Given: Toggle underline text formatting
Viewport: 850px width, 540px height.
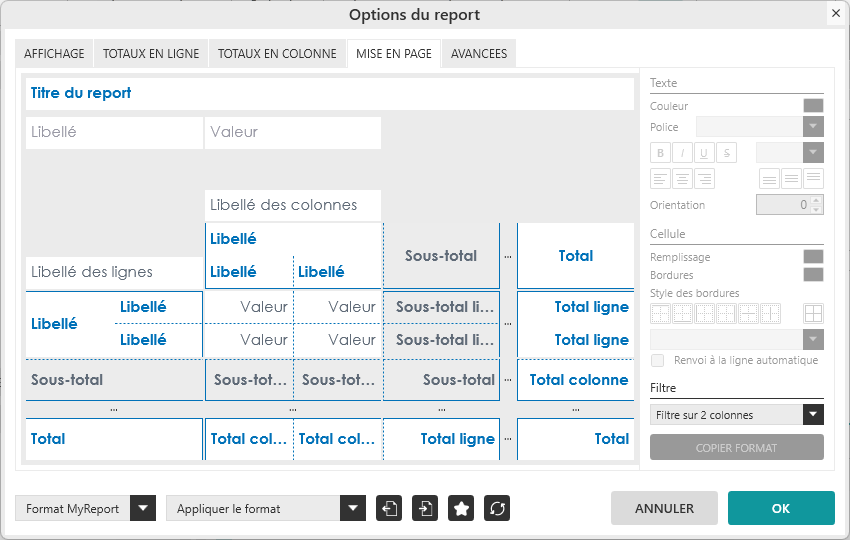Looking at the screenshot, I should point(704,153).
